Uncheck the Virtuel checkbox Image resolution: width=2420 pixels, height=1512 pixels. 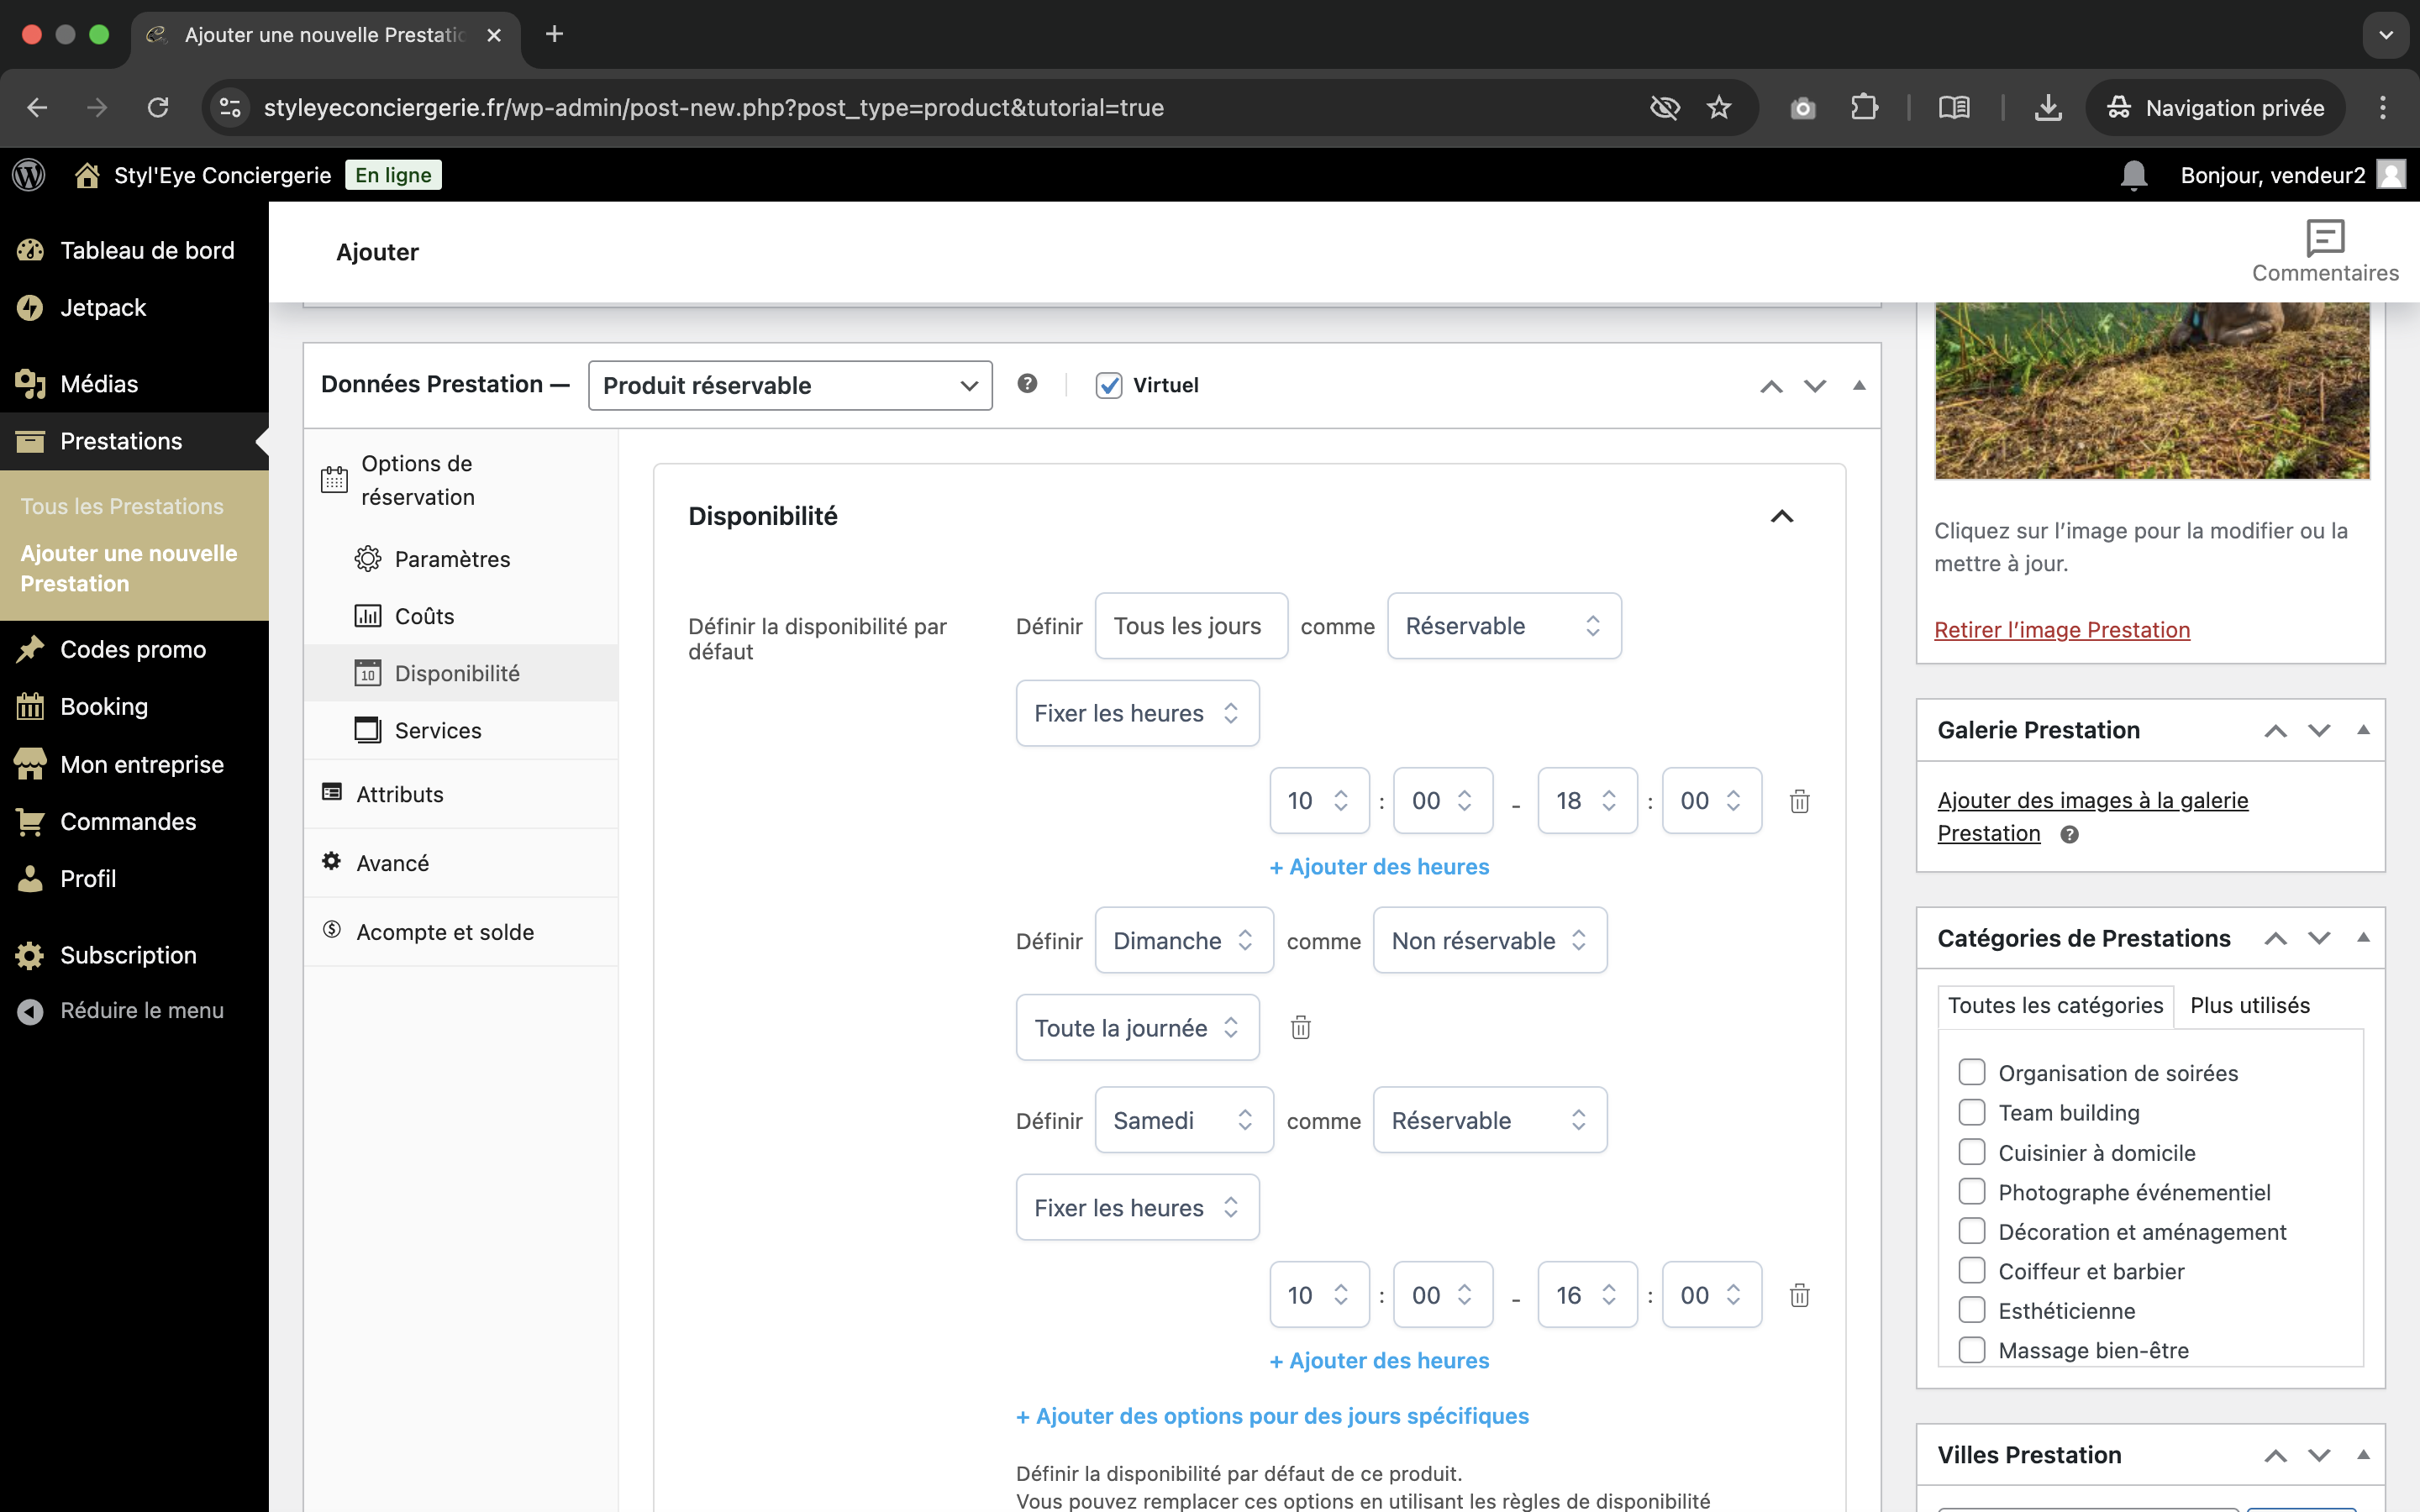click(1108, 385)
